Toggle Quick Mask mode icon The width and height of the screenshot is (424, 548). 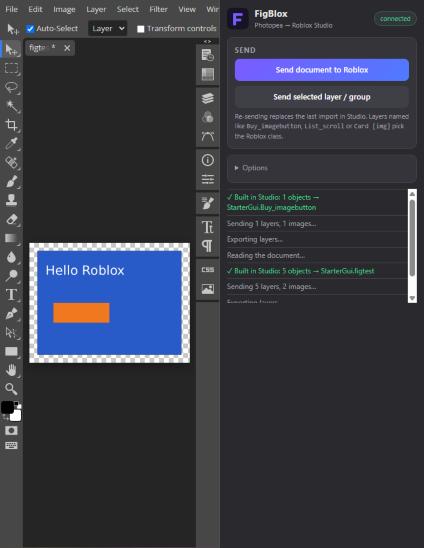pyautogui.click(x=11, y=431)
